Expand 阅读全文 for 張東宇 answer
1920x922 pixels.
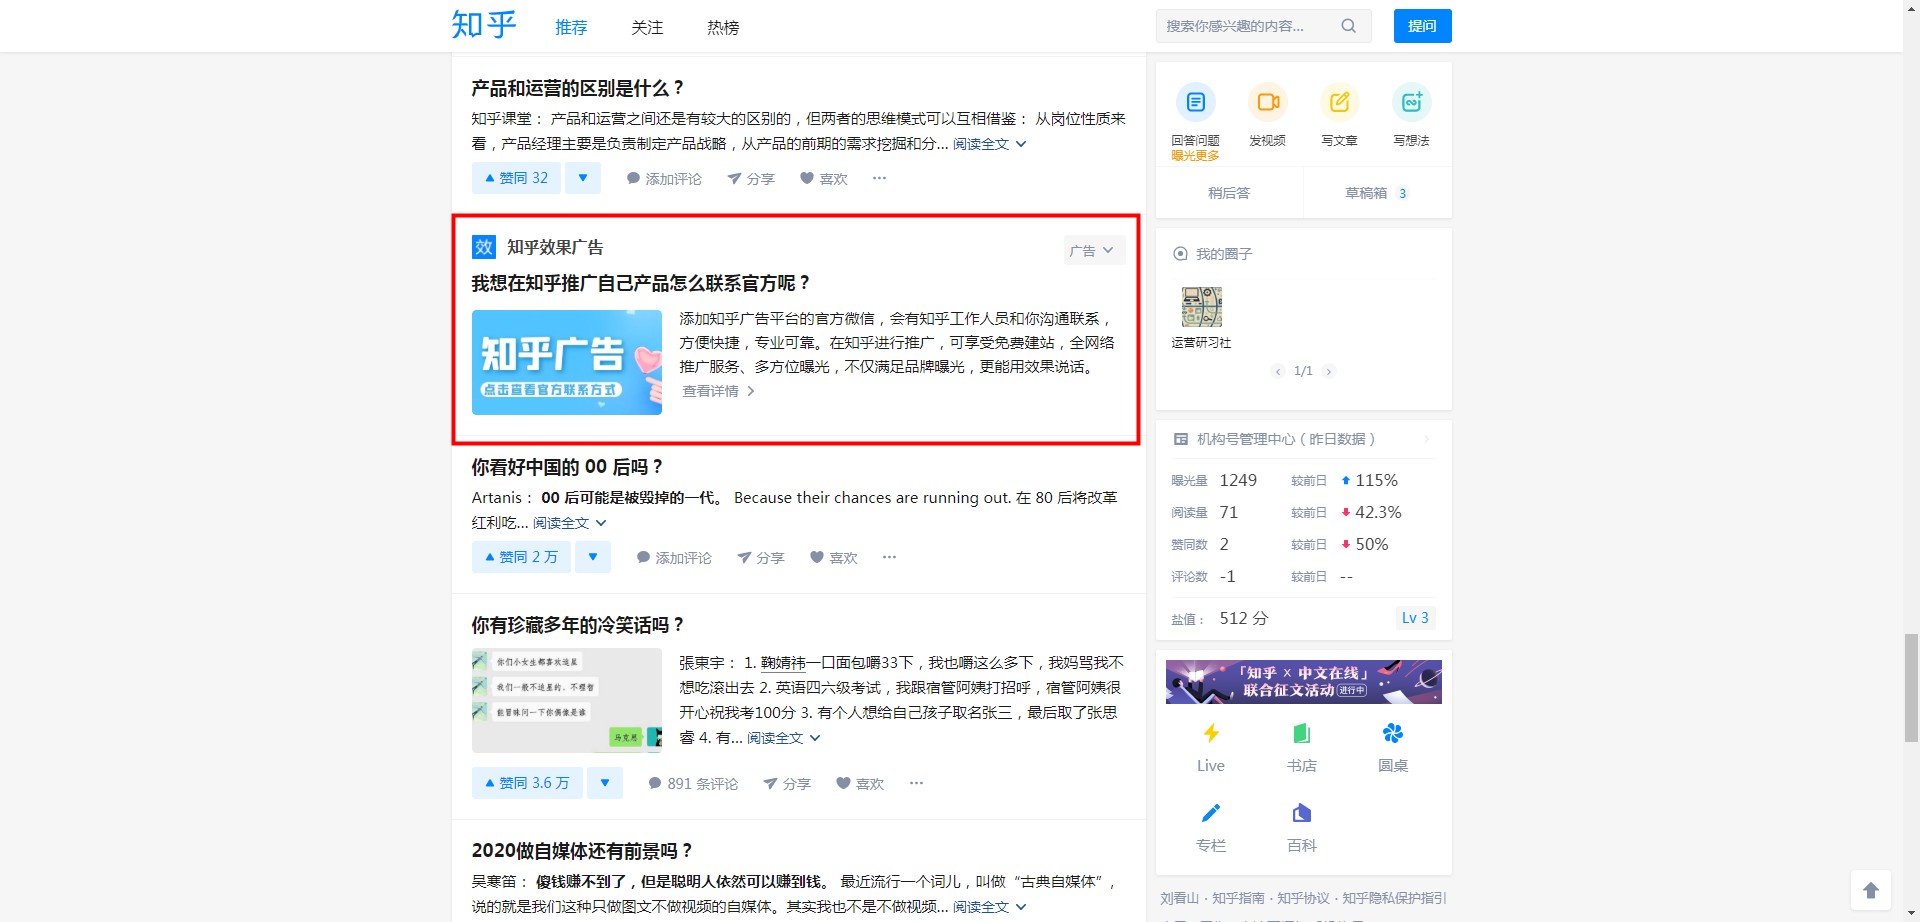(x=784, y=738)
